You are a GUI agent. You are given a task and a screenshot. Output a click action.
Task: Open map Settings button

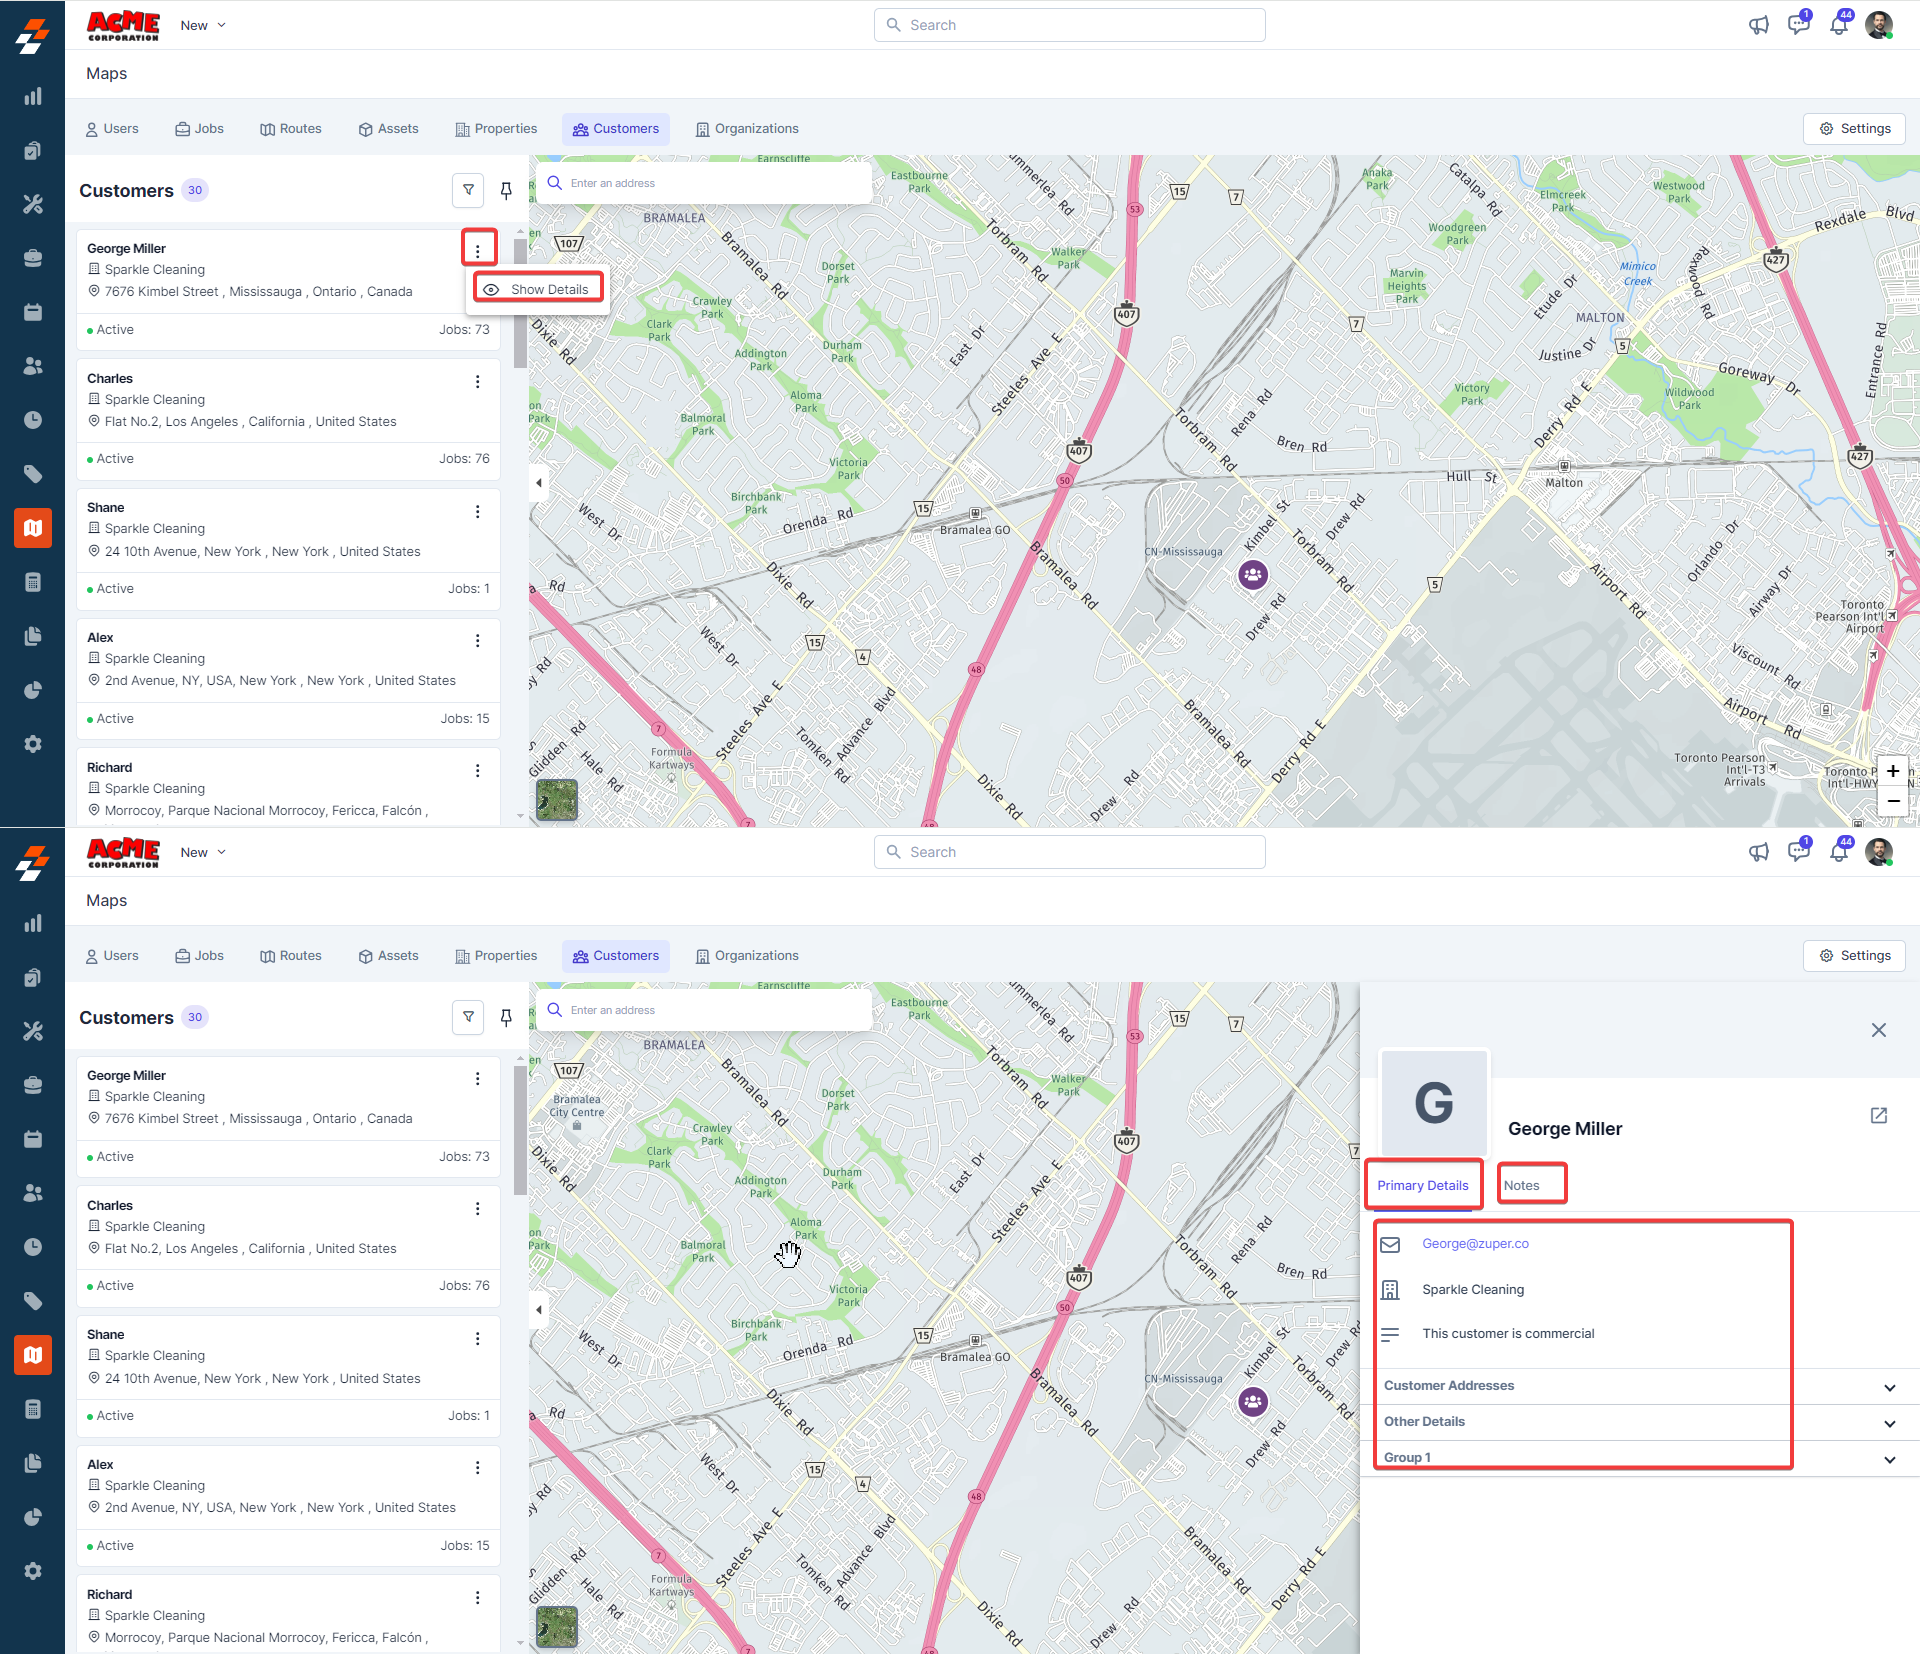1854,129
